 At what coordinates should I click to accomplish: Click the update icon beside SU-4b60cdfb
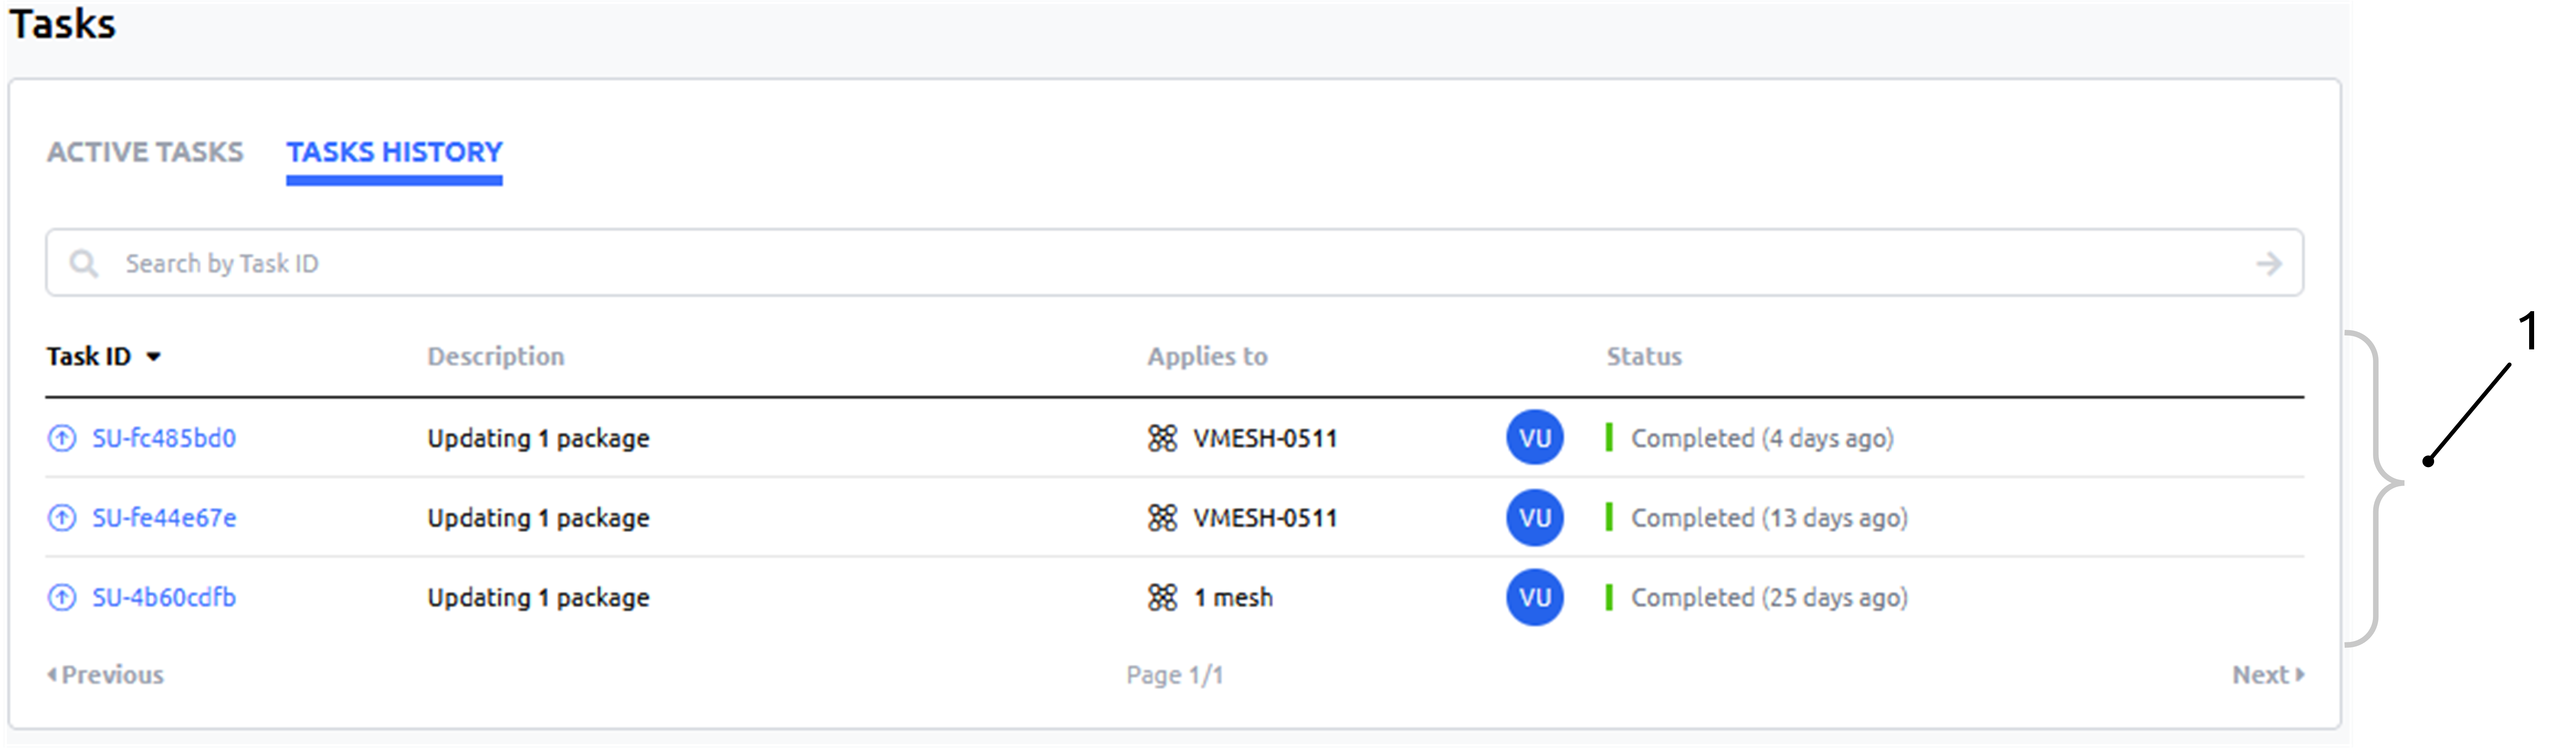(62, 598)
